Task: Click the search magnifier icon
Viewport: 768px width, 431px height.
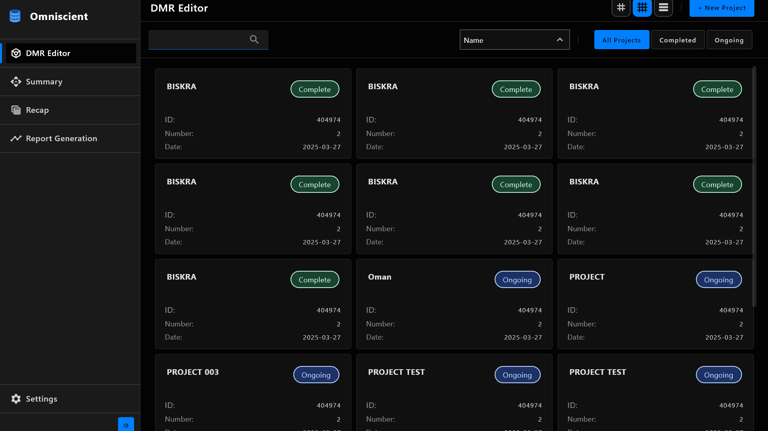Action: (254, 40)
